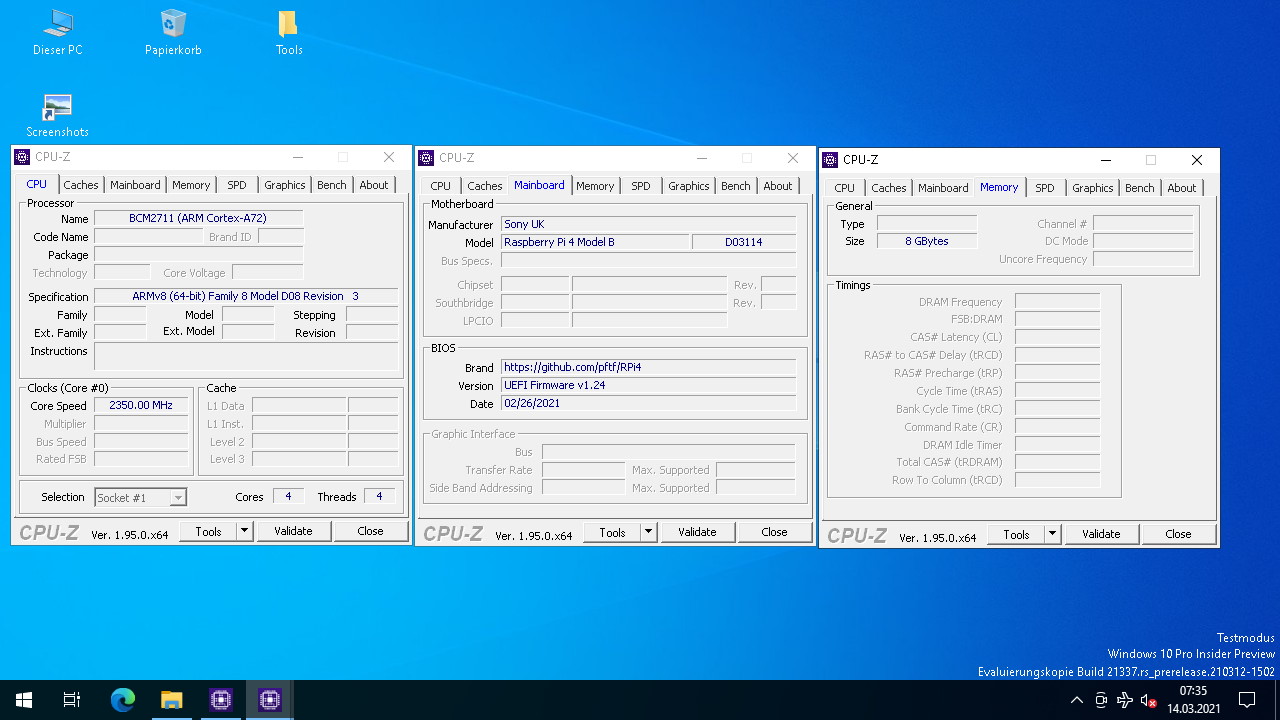The width and height of the screenshot is (1280, 720).
Task: Open the Papierkorb recycle bin icon
Action: [x=173, y=32]
